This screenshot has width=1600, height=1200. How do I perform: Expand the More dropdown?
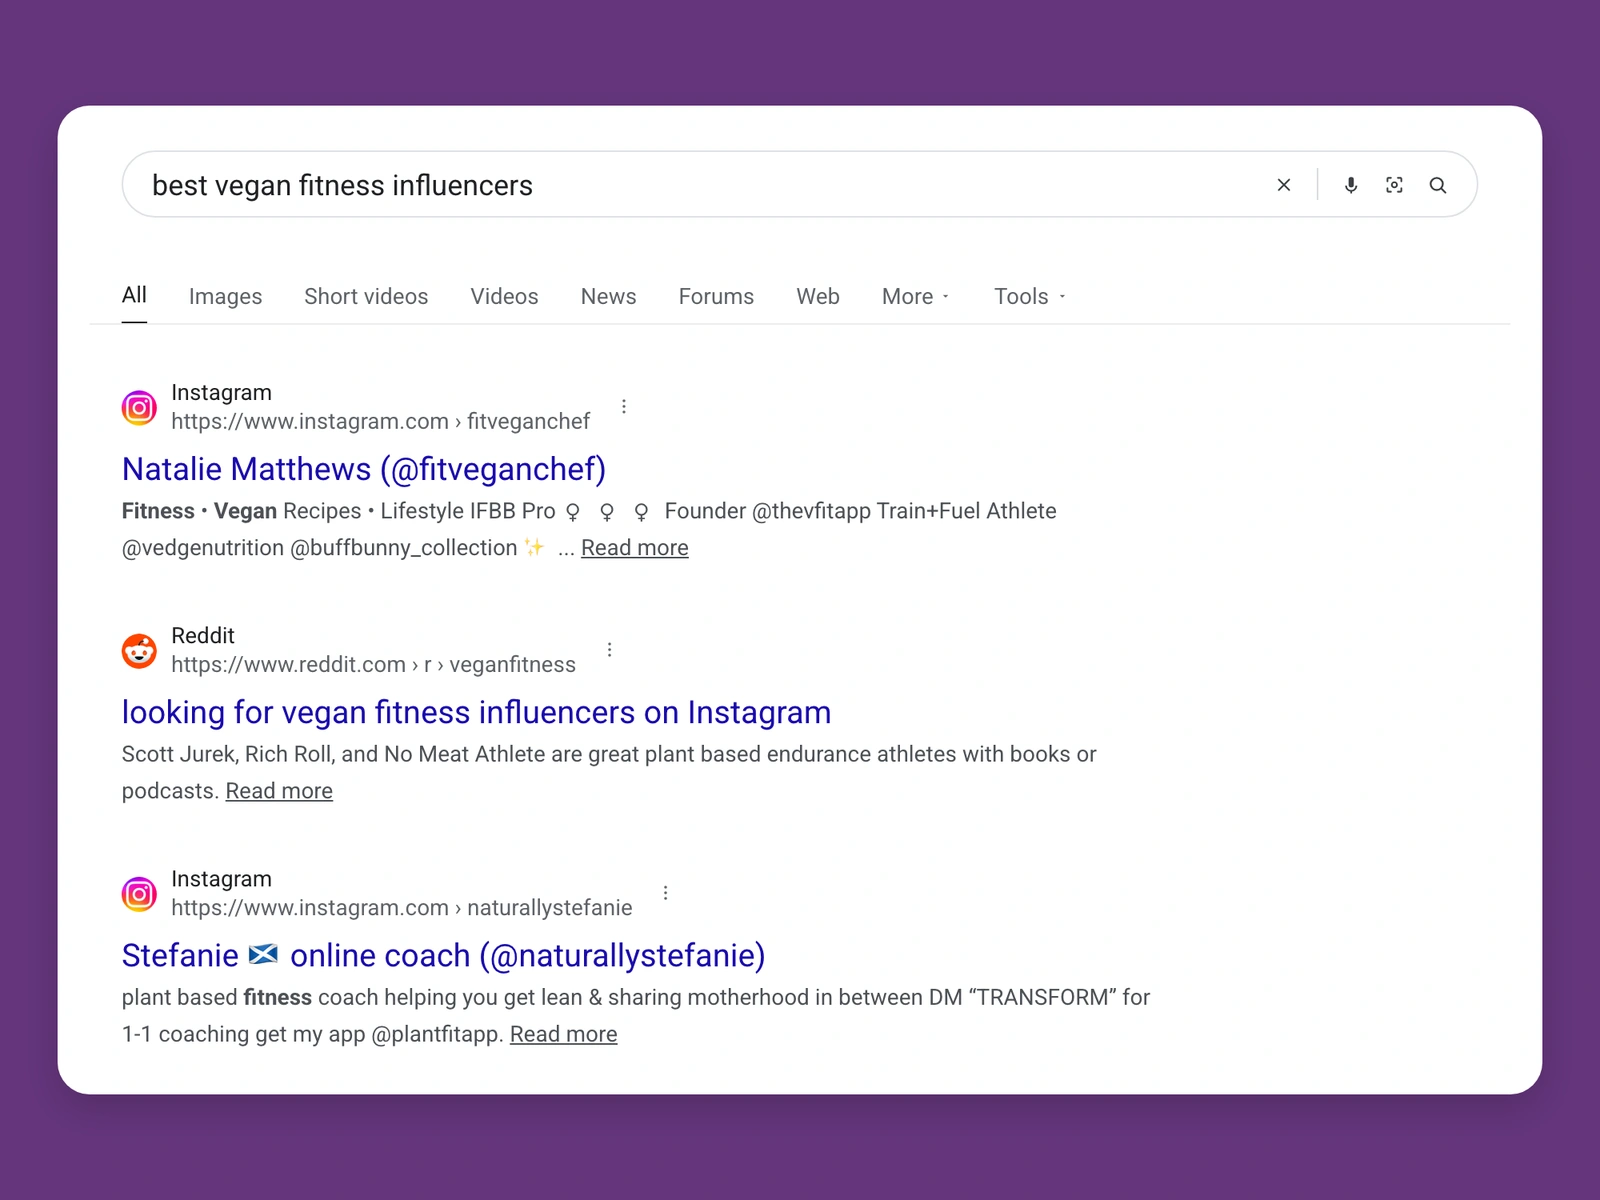(915, 296)
